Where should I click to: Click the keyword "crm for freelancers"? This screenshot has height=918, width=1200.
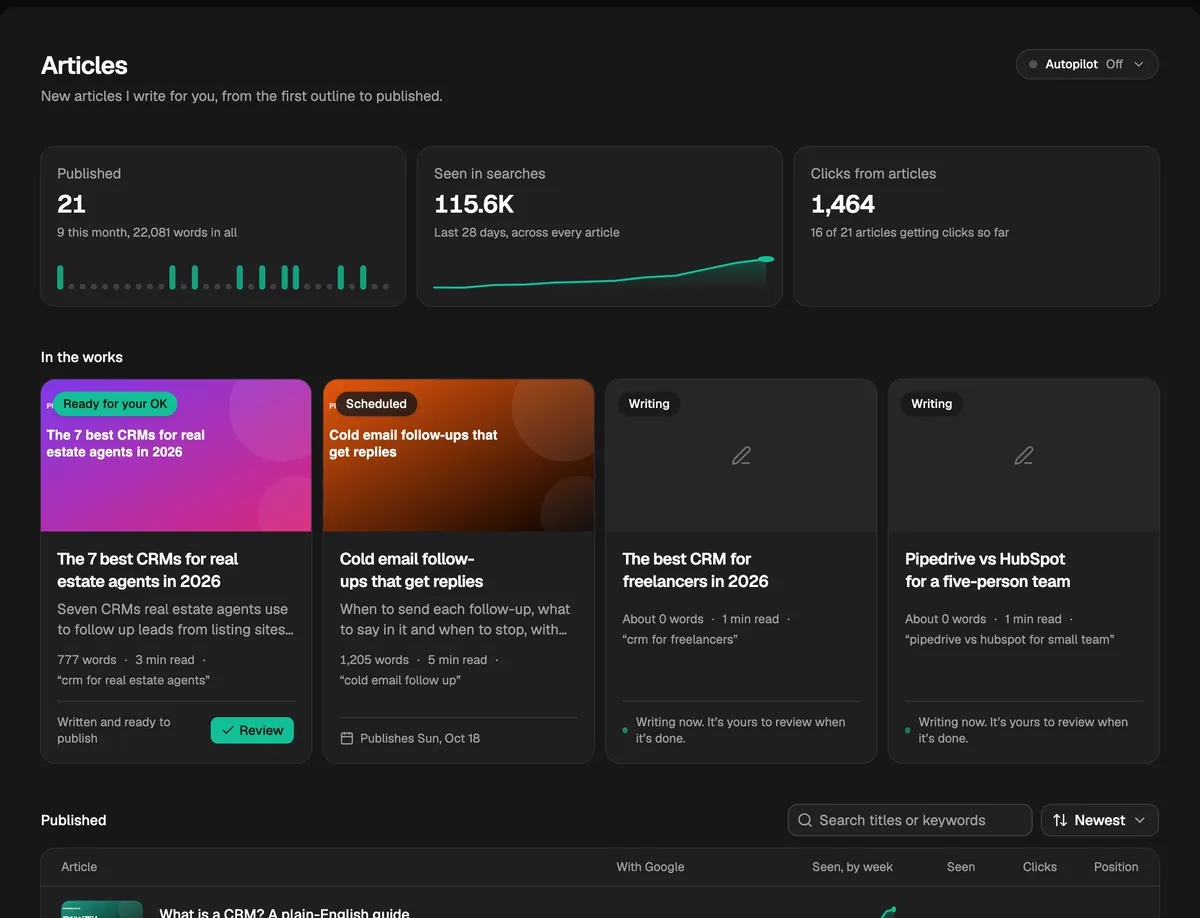point(680,639)
